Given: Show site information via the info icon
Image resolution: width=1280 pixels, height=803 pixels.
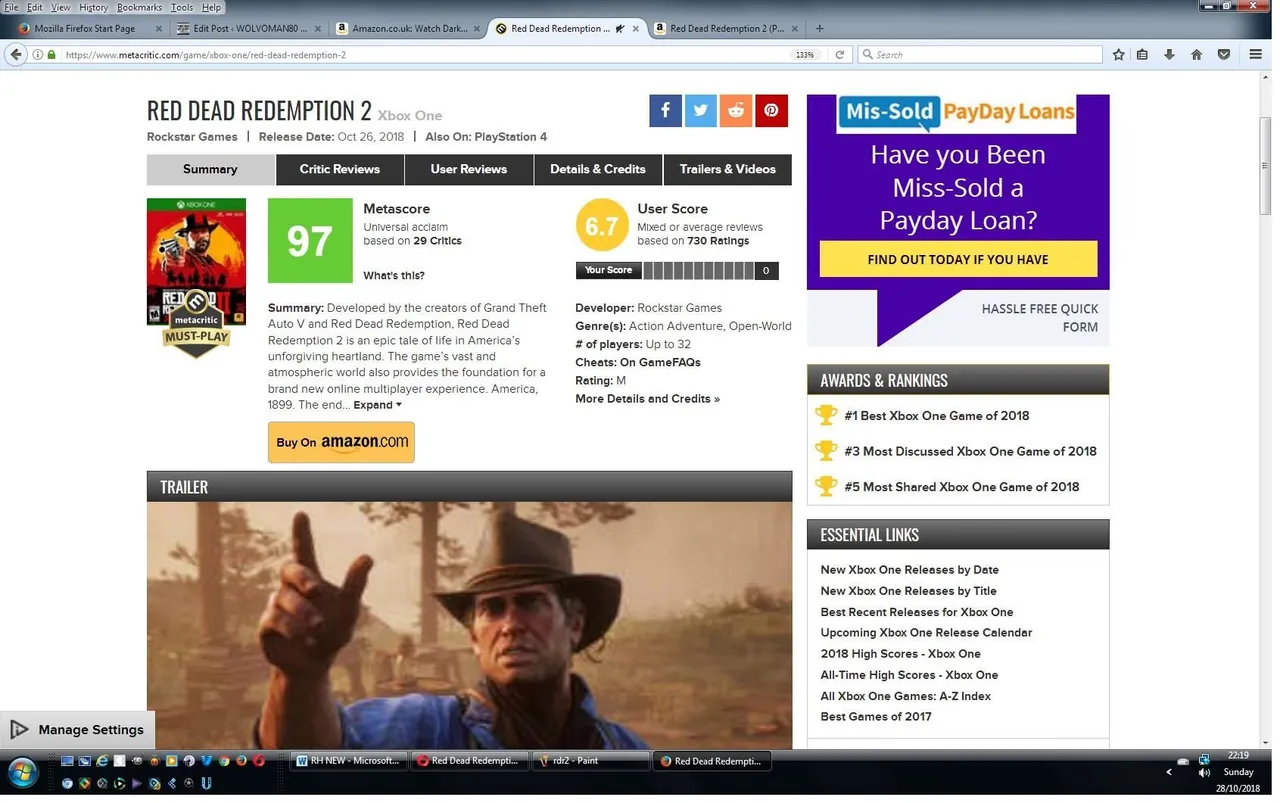Looking at the screenshot, I should 38,55.
